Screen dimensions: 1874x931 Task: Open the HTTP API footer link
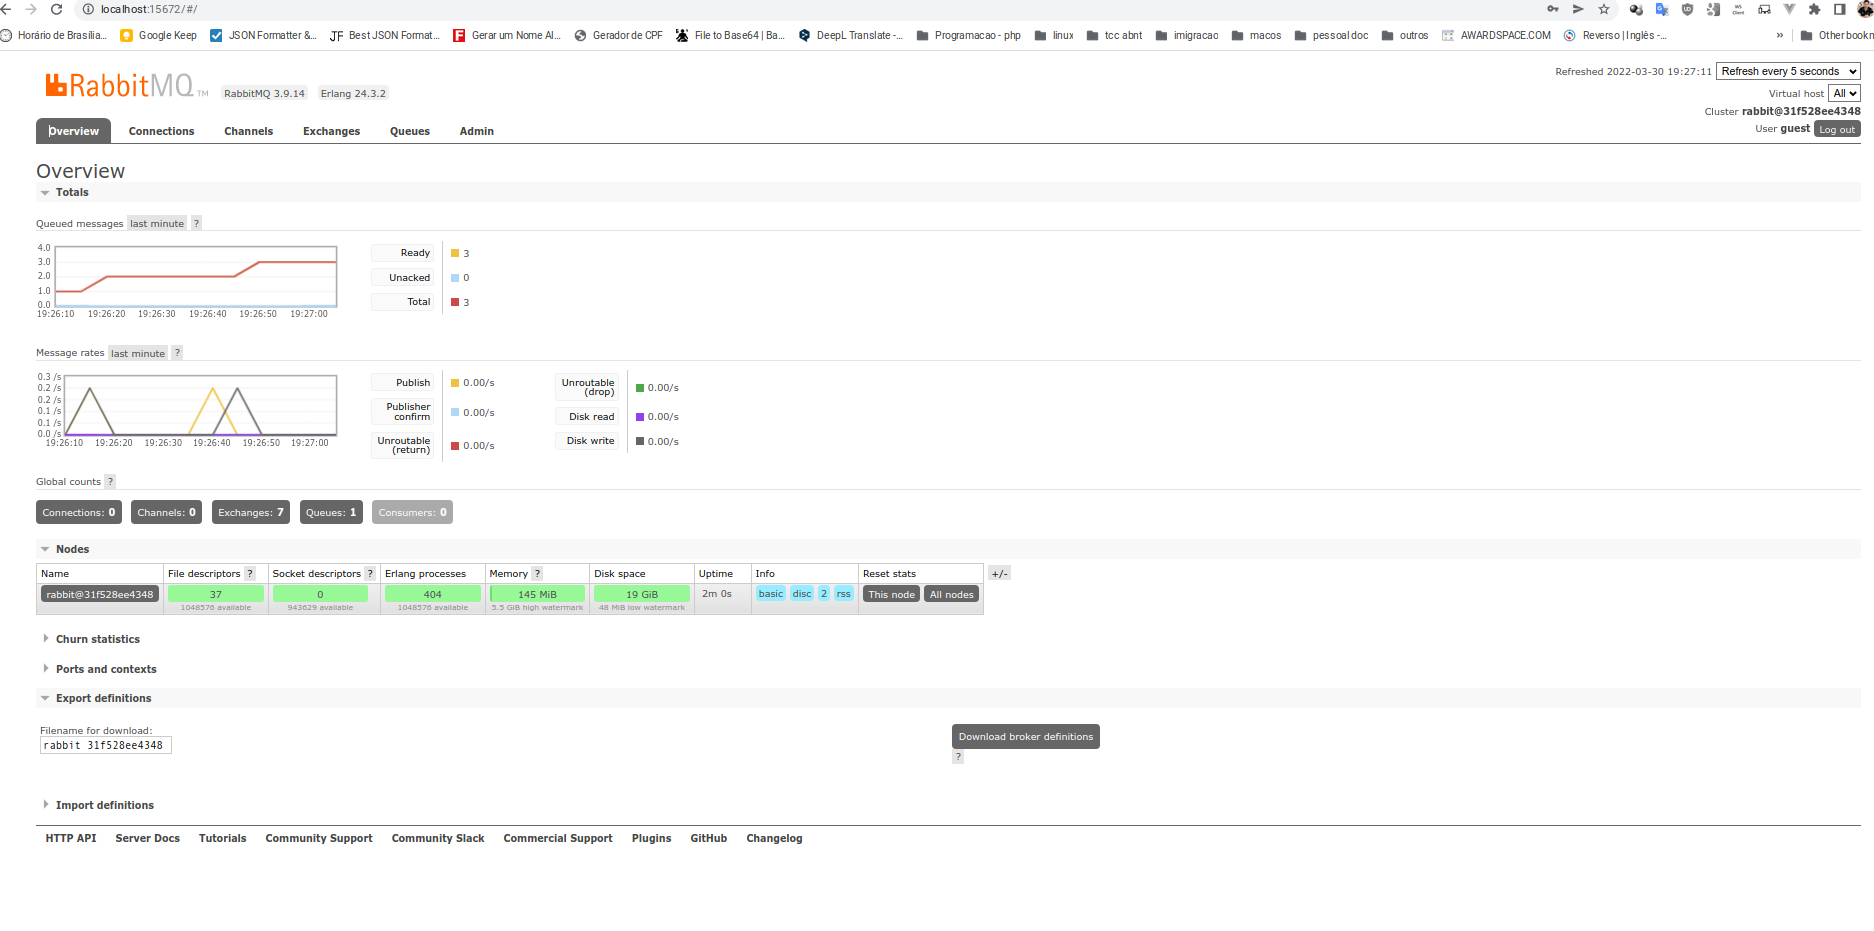[x=71, y=838]
